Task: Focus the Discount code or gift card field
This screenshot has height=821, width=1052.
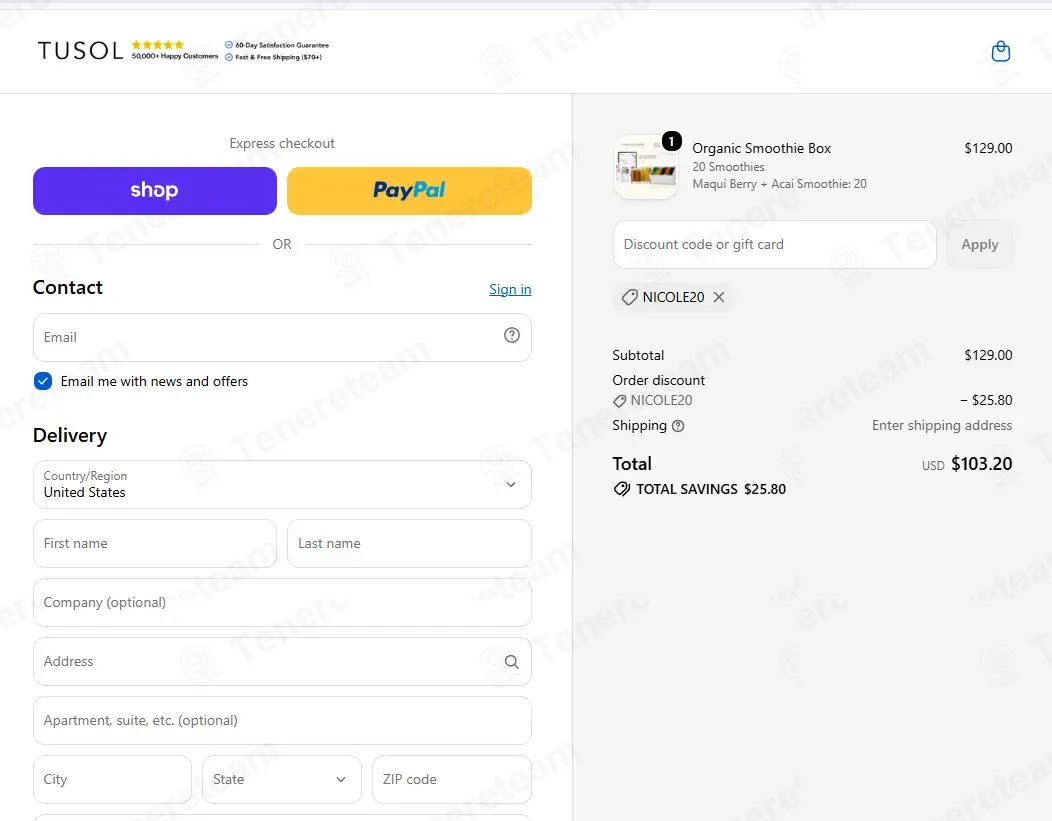Action: 774,245
